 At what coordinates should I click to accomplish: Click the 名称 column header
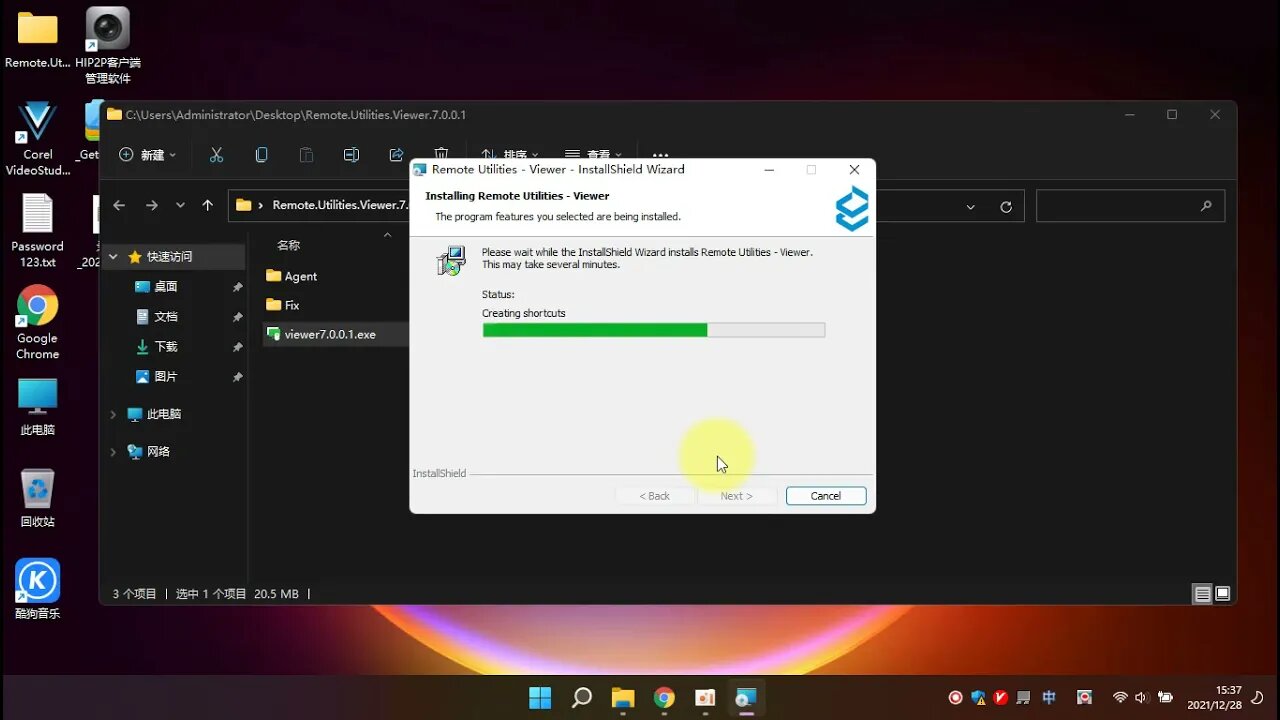click(x=289, y=245)
